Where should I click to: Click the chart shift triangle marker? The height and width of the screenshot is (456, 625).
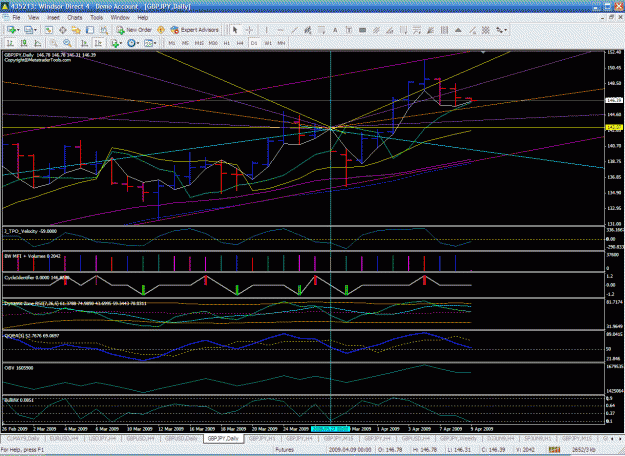[x=483, y=52]
